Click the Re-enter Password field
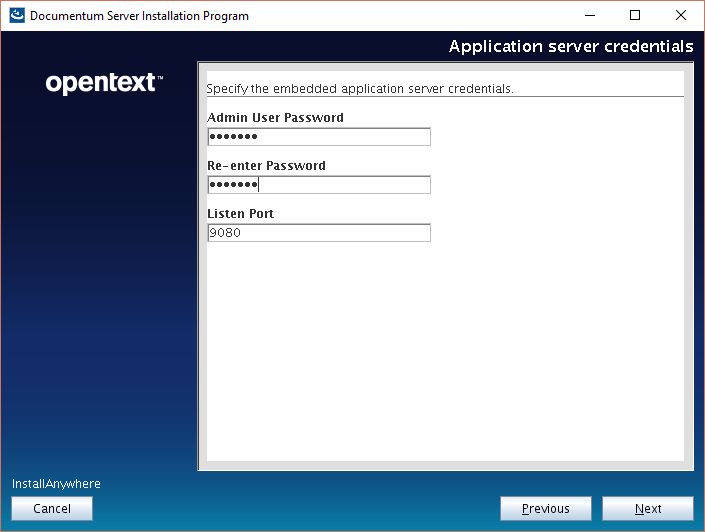The image size is (705, 532). click(318, 185)
